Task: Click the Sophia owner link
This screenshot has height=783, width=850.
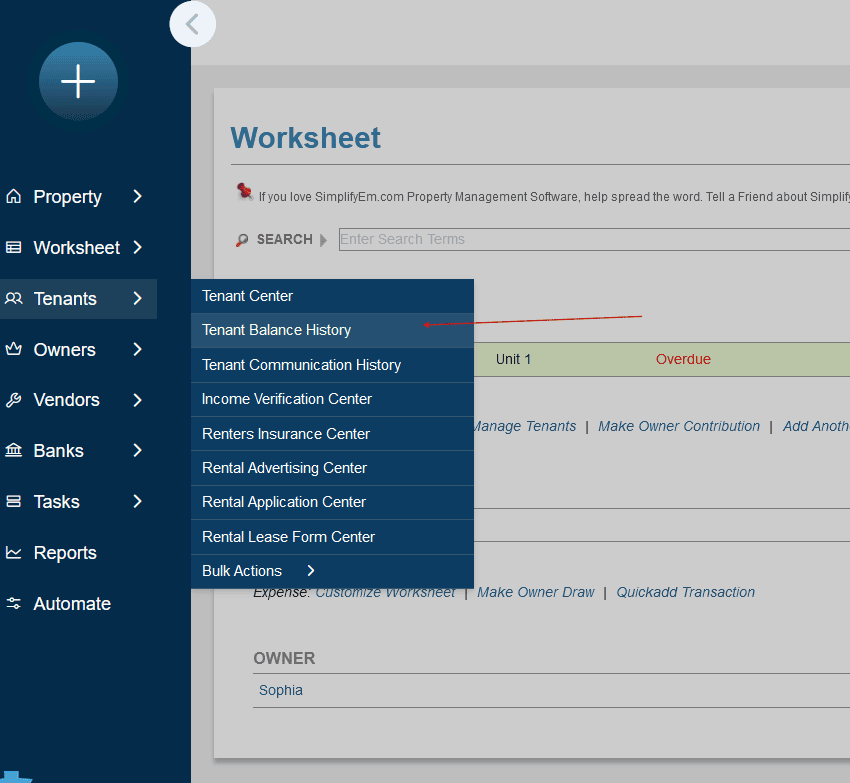Action: pyautogui.click(x=281, y=690)
